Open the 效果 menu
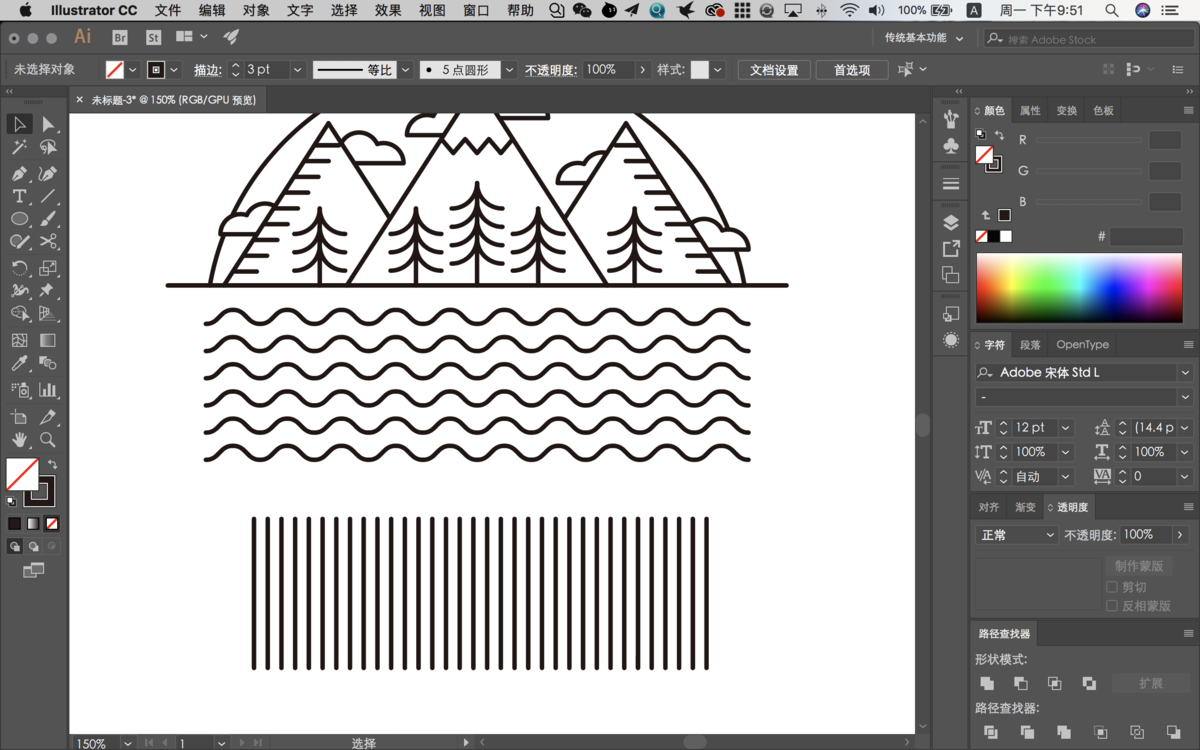The image size is (1200, 750). (x=388, y=10)
